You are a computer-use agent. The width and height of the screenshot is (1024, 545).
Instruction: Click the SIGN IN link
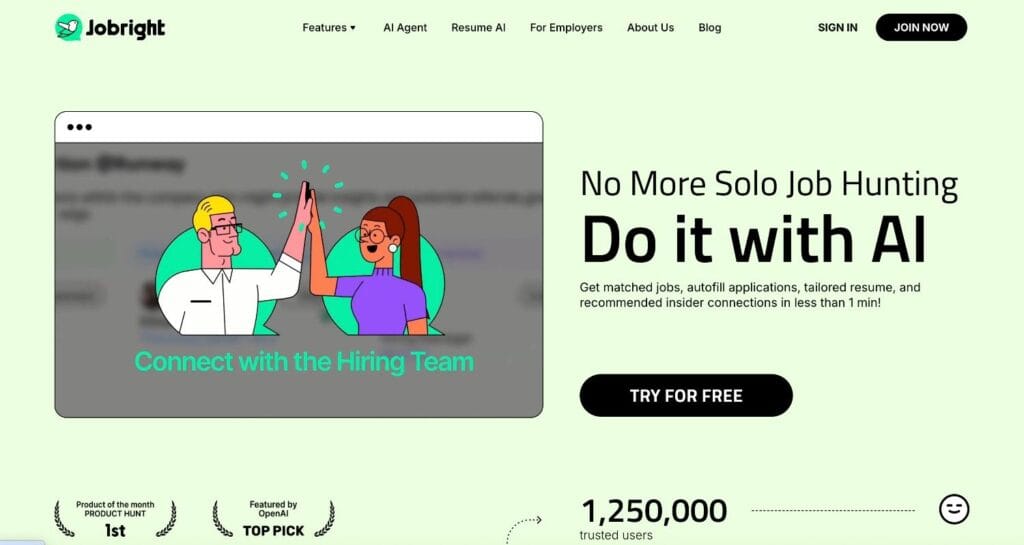point(837,27)
